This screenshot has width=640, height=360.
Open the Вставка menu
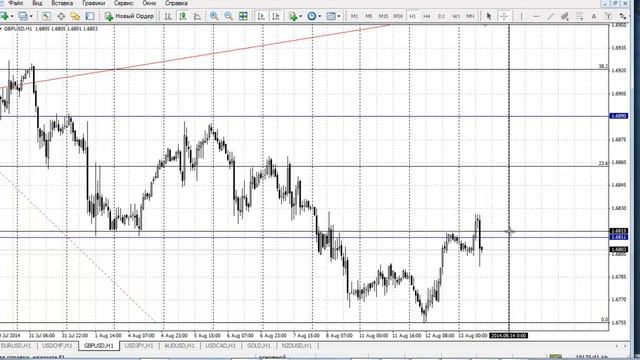pyautogui.click(x=62, y=3)
